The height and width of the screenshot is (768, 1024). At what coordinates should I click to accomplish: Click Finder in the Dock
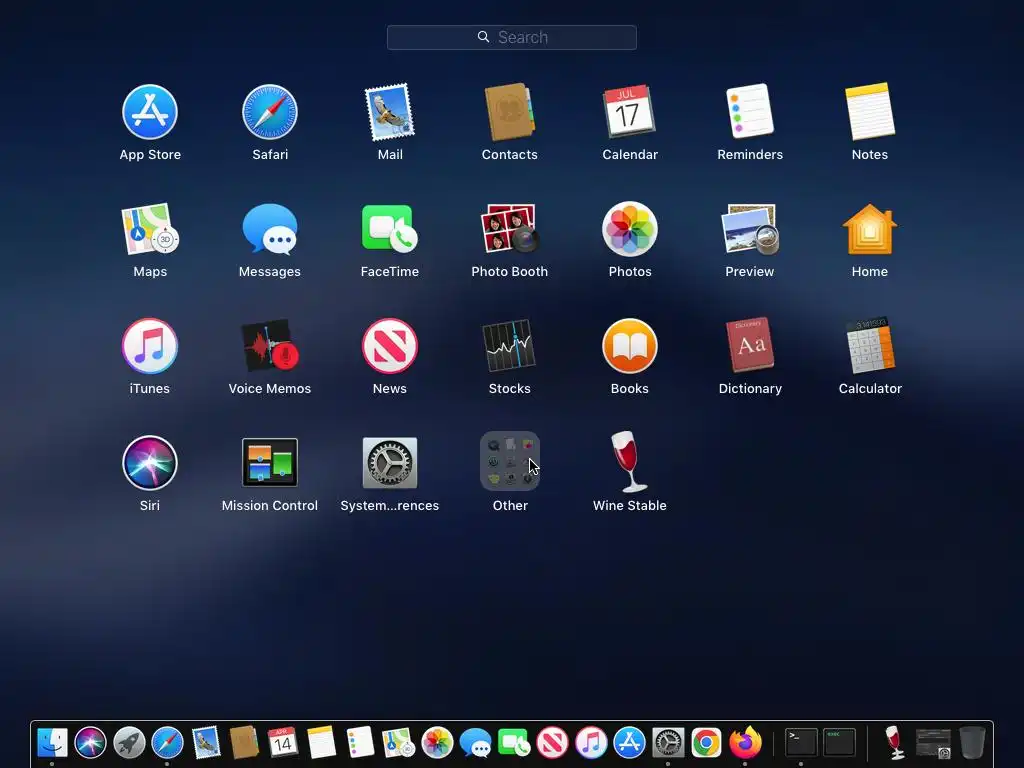tap(52, 743)
